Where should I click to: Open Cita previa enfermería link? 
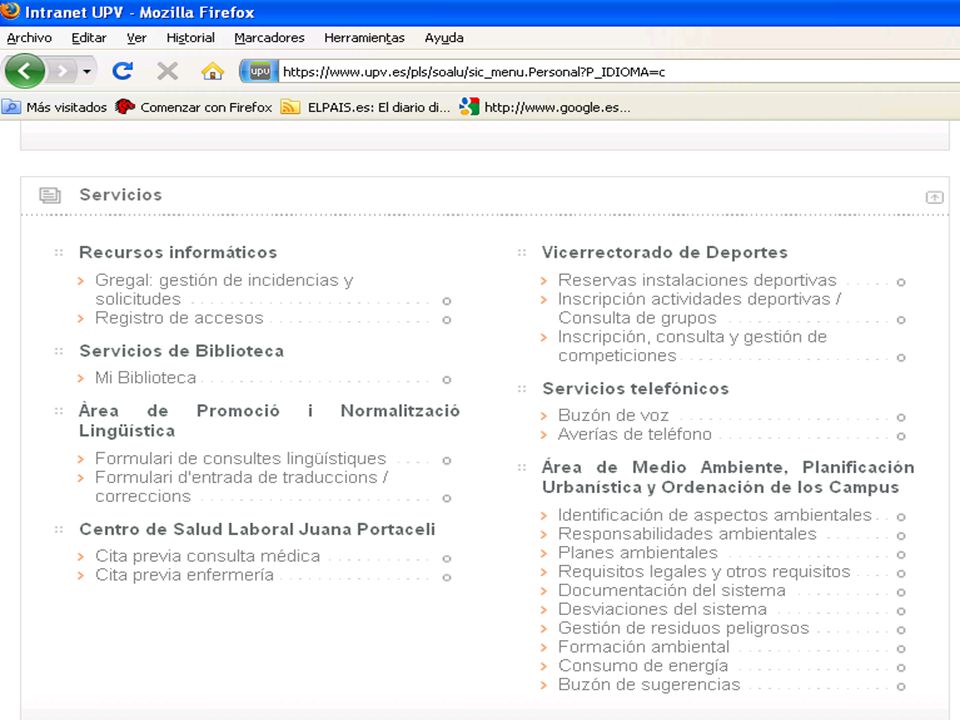(x=184, y=575)
